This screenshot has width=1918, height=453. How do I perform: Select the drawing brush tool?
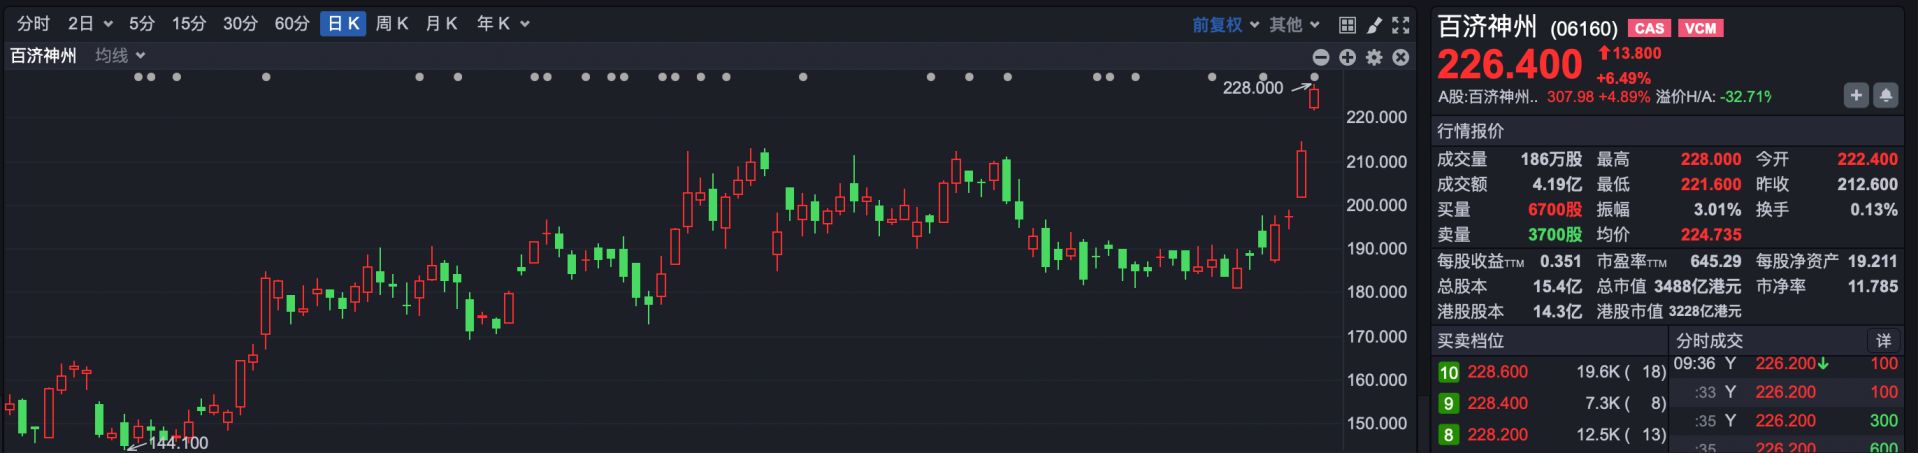click(x=1374, y=24)
